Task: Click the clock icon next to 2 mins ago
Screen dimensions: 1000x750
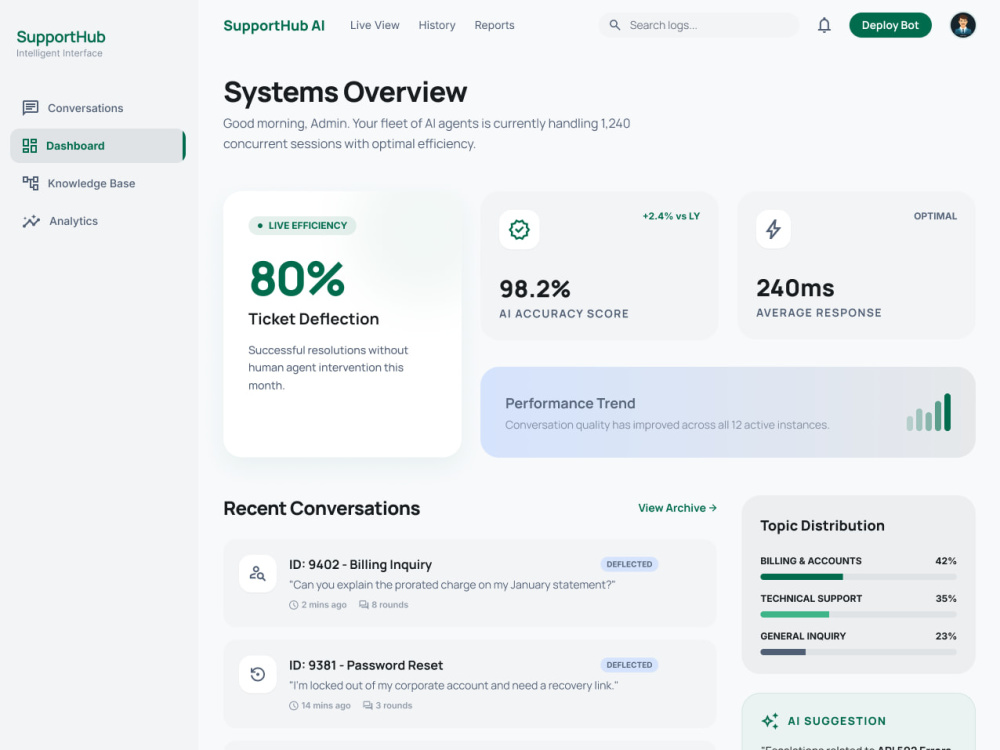Action: (x=293, y=605)
